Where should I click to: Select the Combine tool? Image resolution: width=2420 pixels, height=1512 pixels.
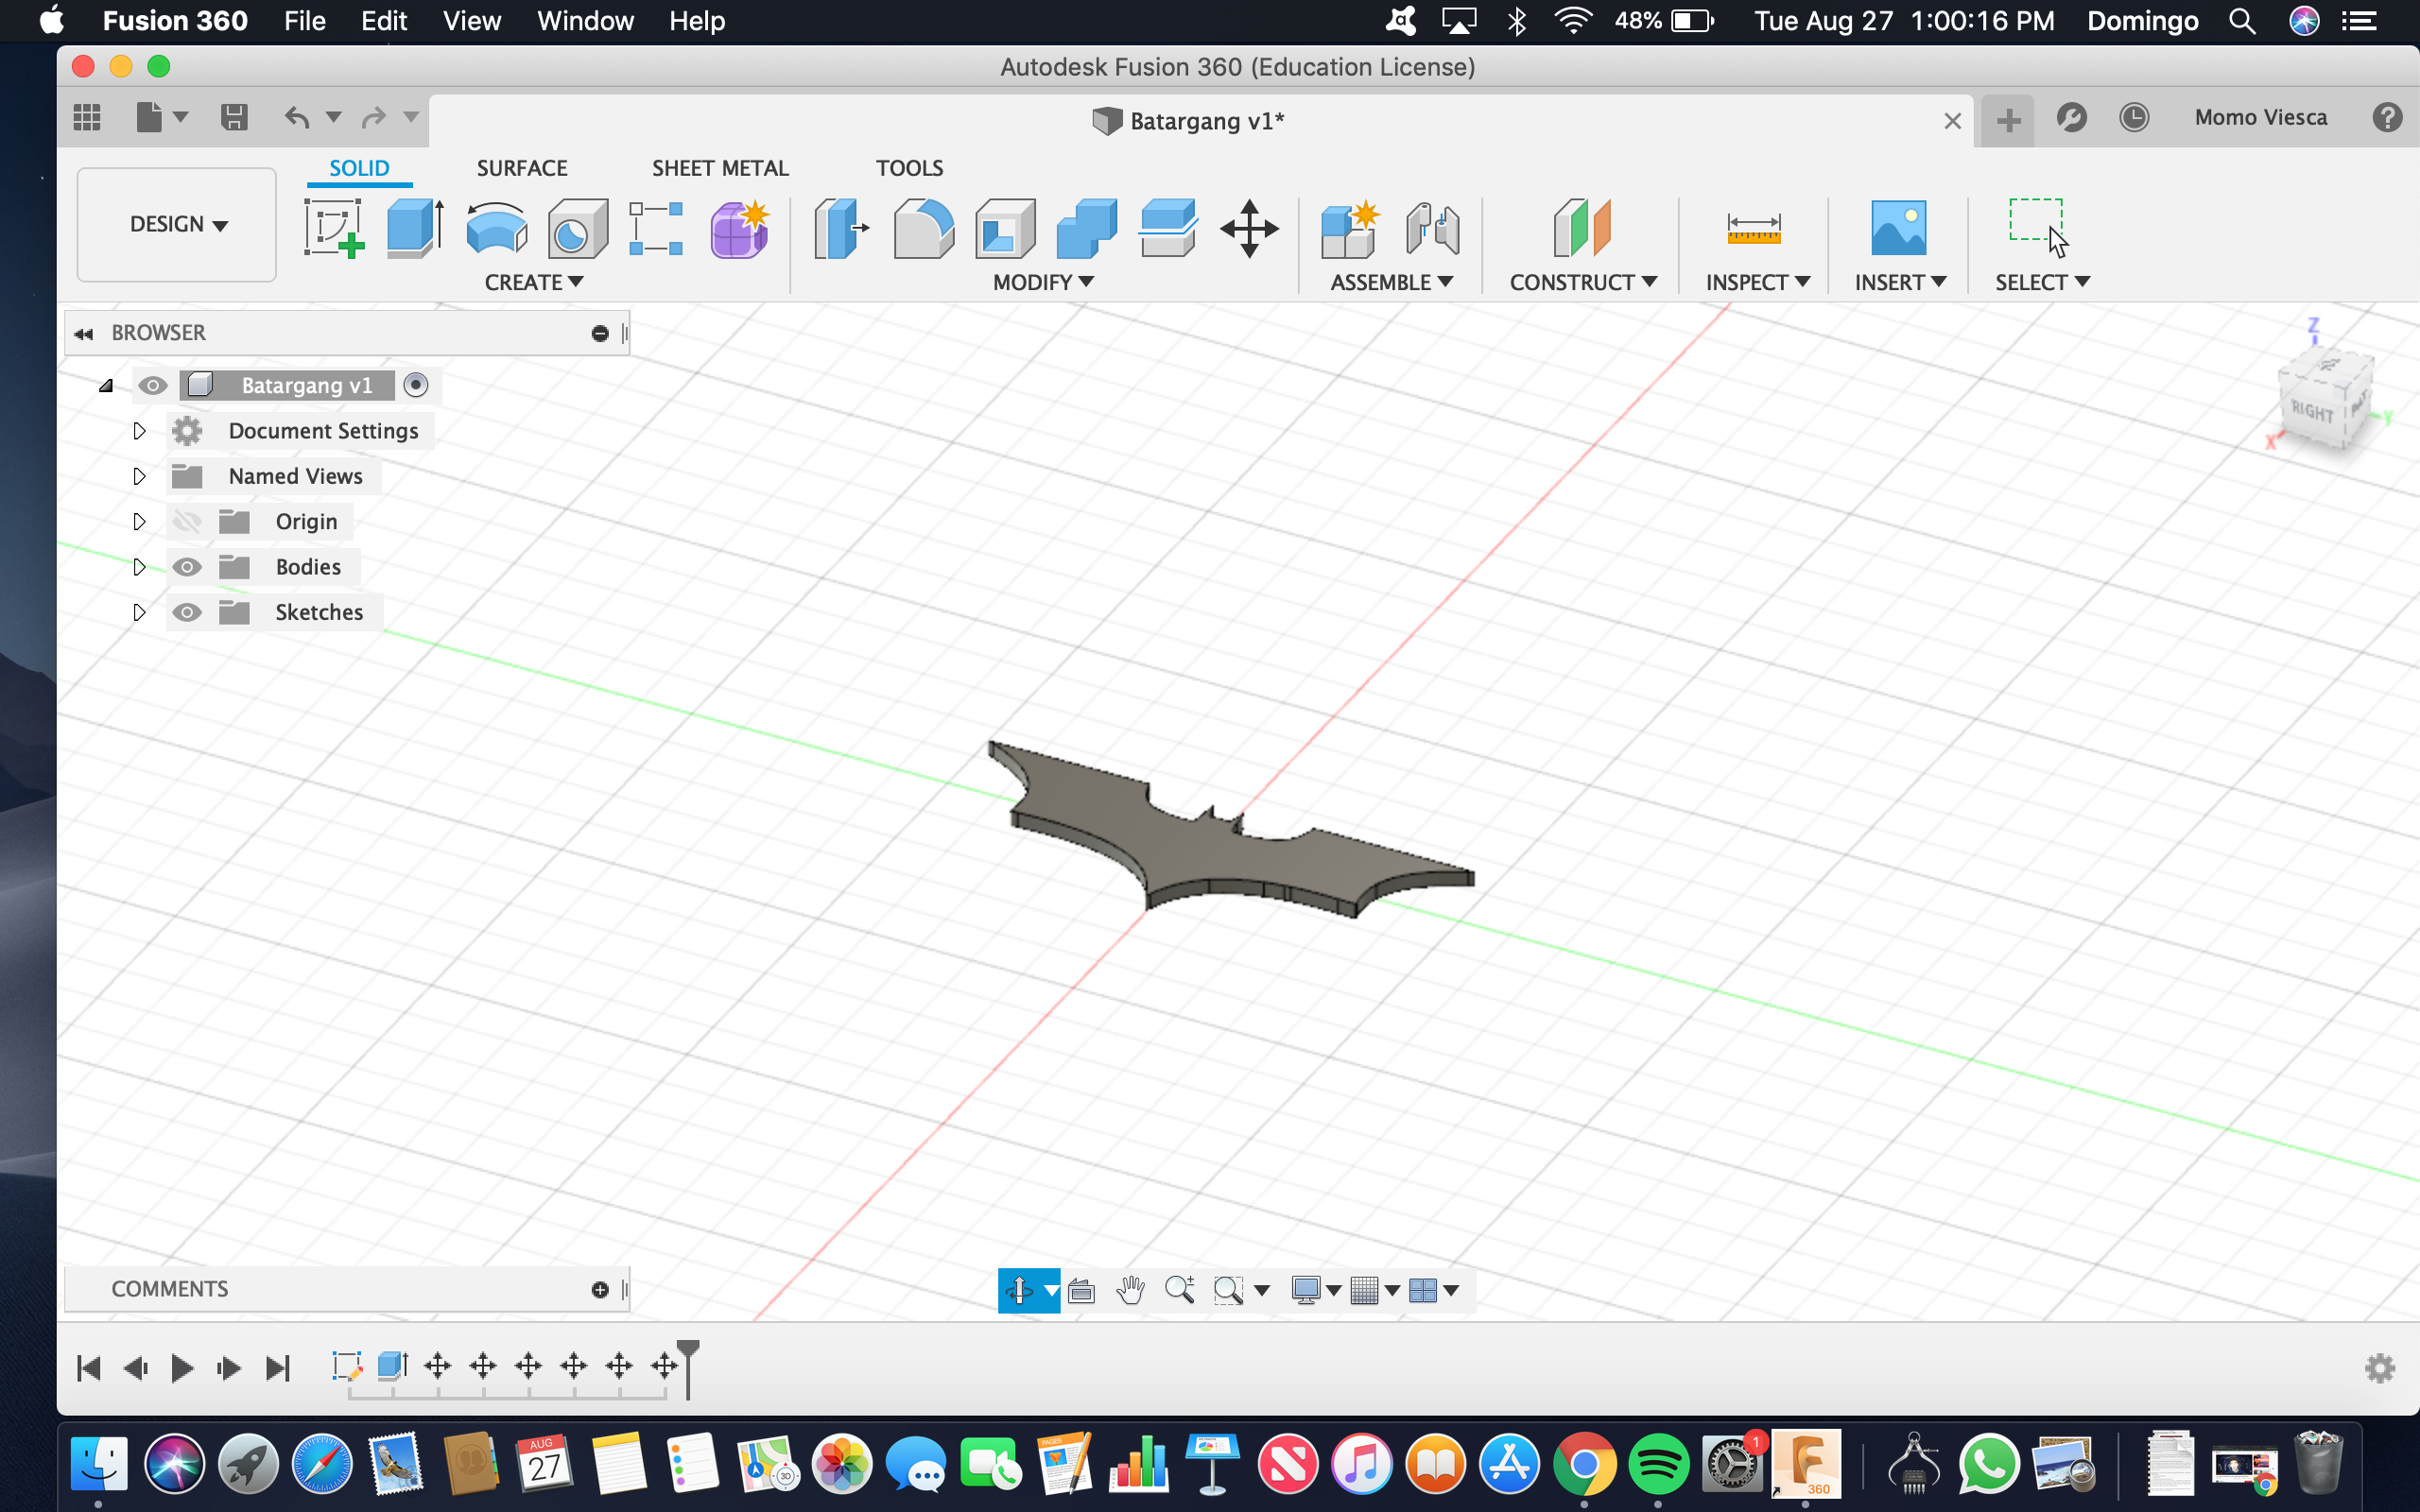pyautogui.click(x=1086, y=228)
